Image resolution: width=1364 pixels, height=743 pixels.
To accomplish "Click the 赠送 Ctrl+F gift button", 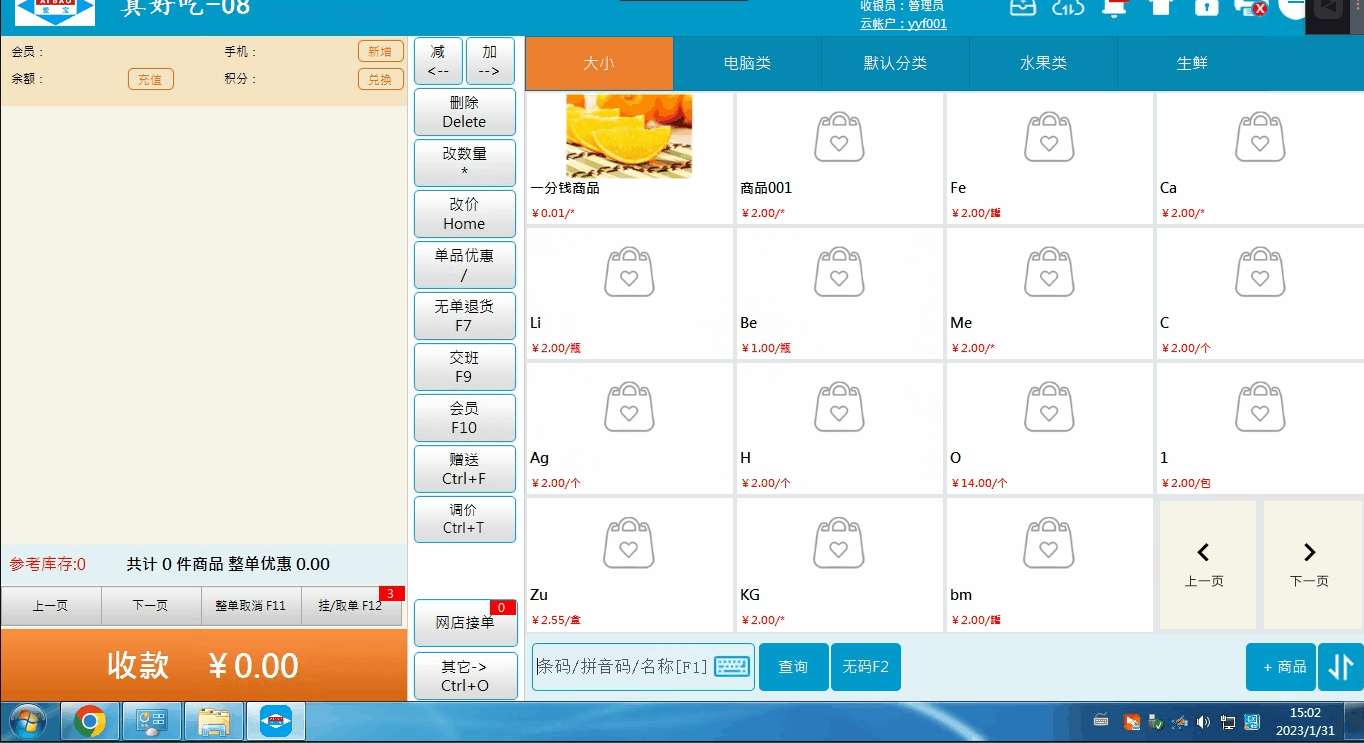I will [465, 469].
